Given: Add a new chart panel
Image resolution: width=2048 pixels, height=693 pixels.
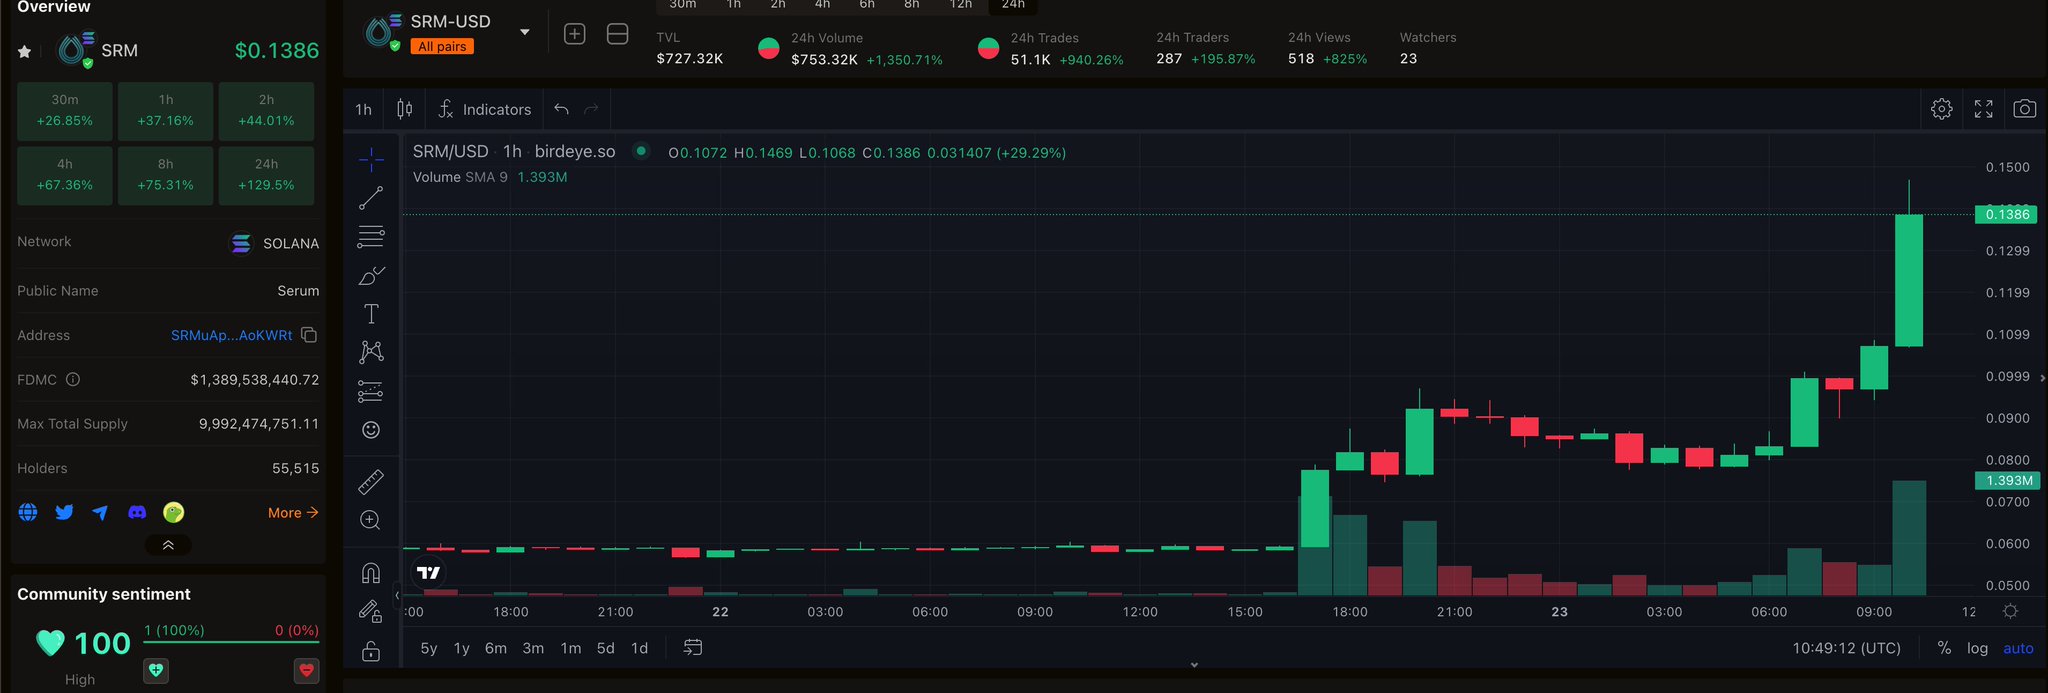Looking at the screenshot, I should point(575,34).
